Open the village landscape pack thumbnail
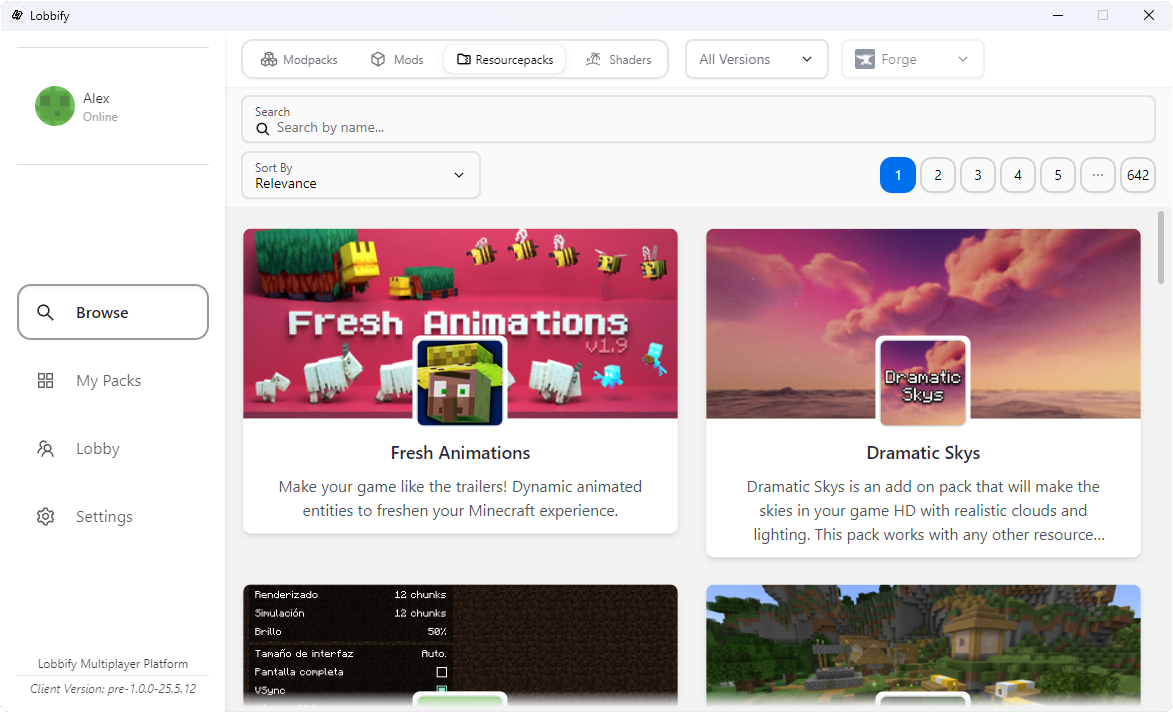The height and width of the screenshot is (713, 1173). pos(923,645)
